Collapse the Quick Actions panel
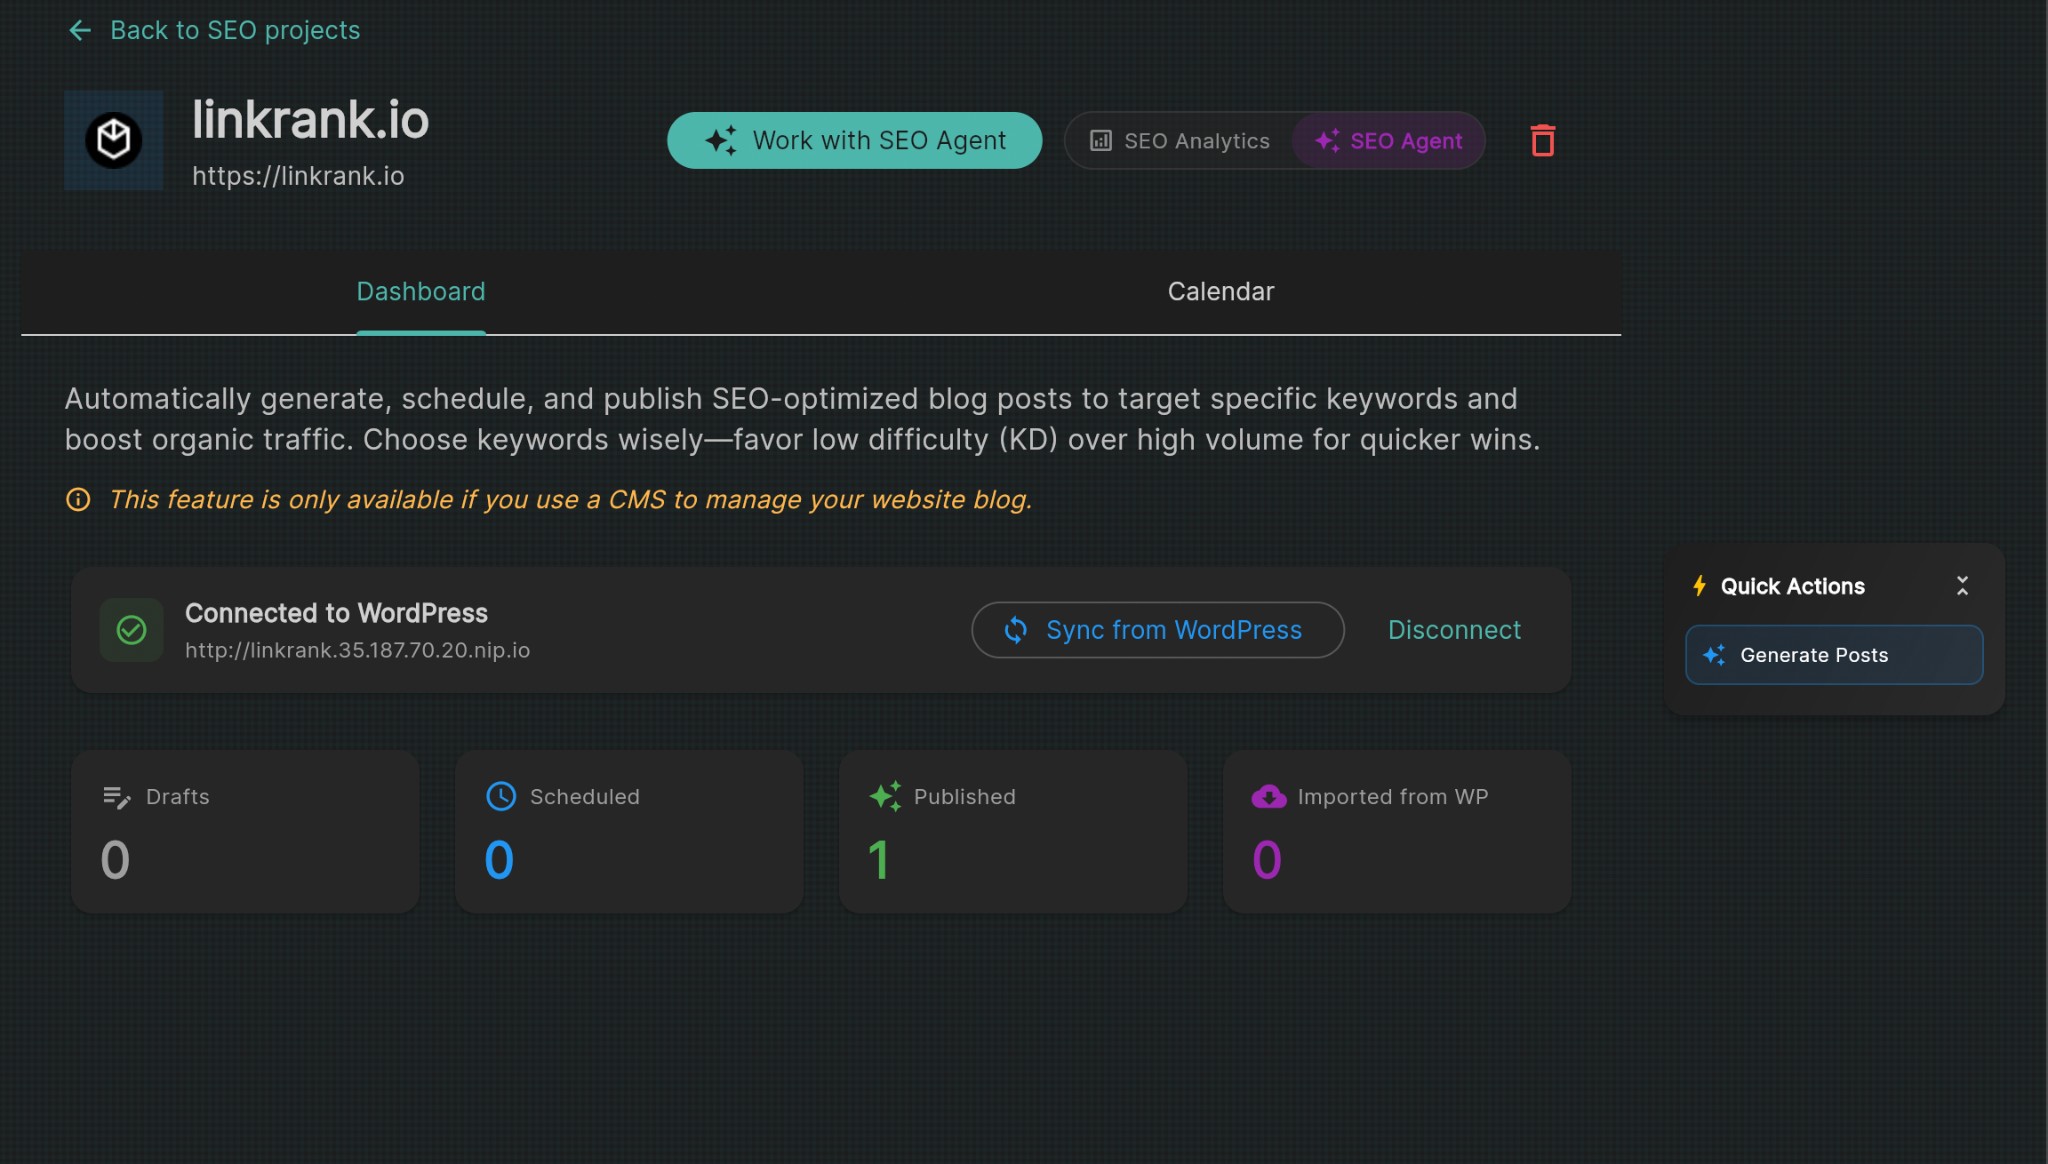The image size is (2048, 1164). [1962, 585]
